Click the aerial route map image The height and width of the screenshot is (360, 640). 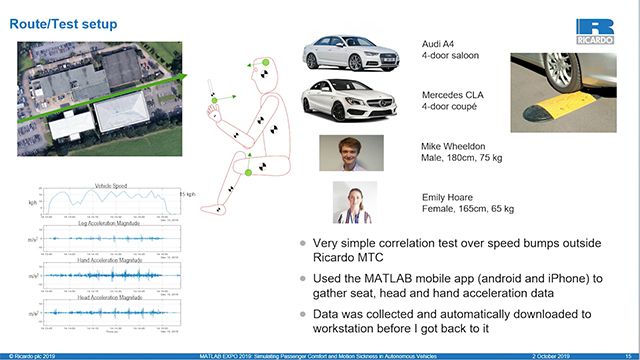click(x=100, y=99)
